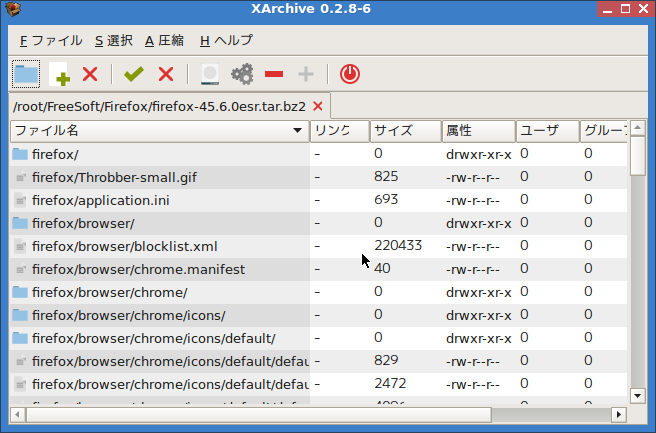Open the gears settings toolbar icon
Viewport: 656px width, 433px height.
coord(242,74)
